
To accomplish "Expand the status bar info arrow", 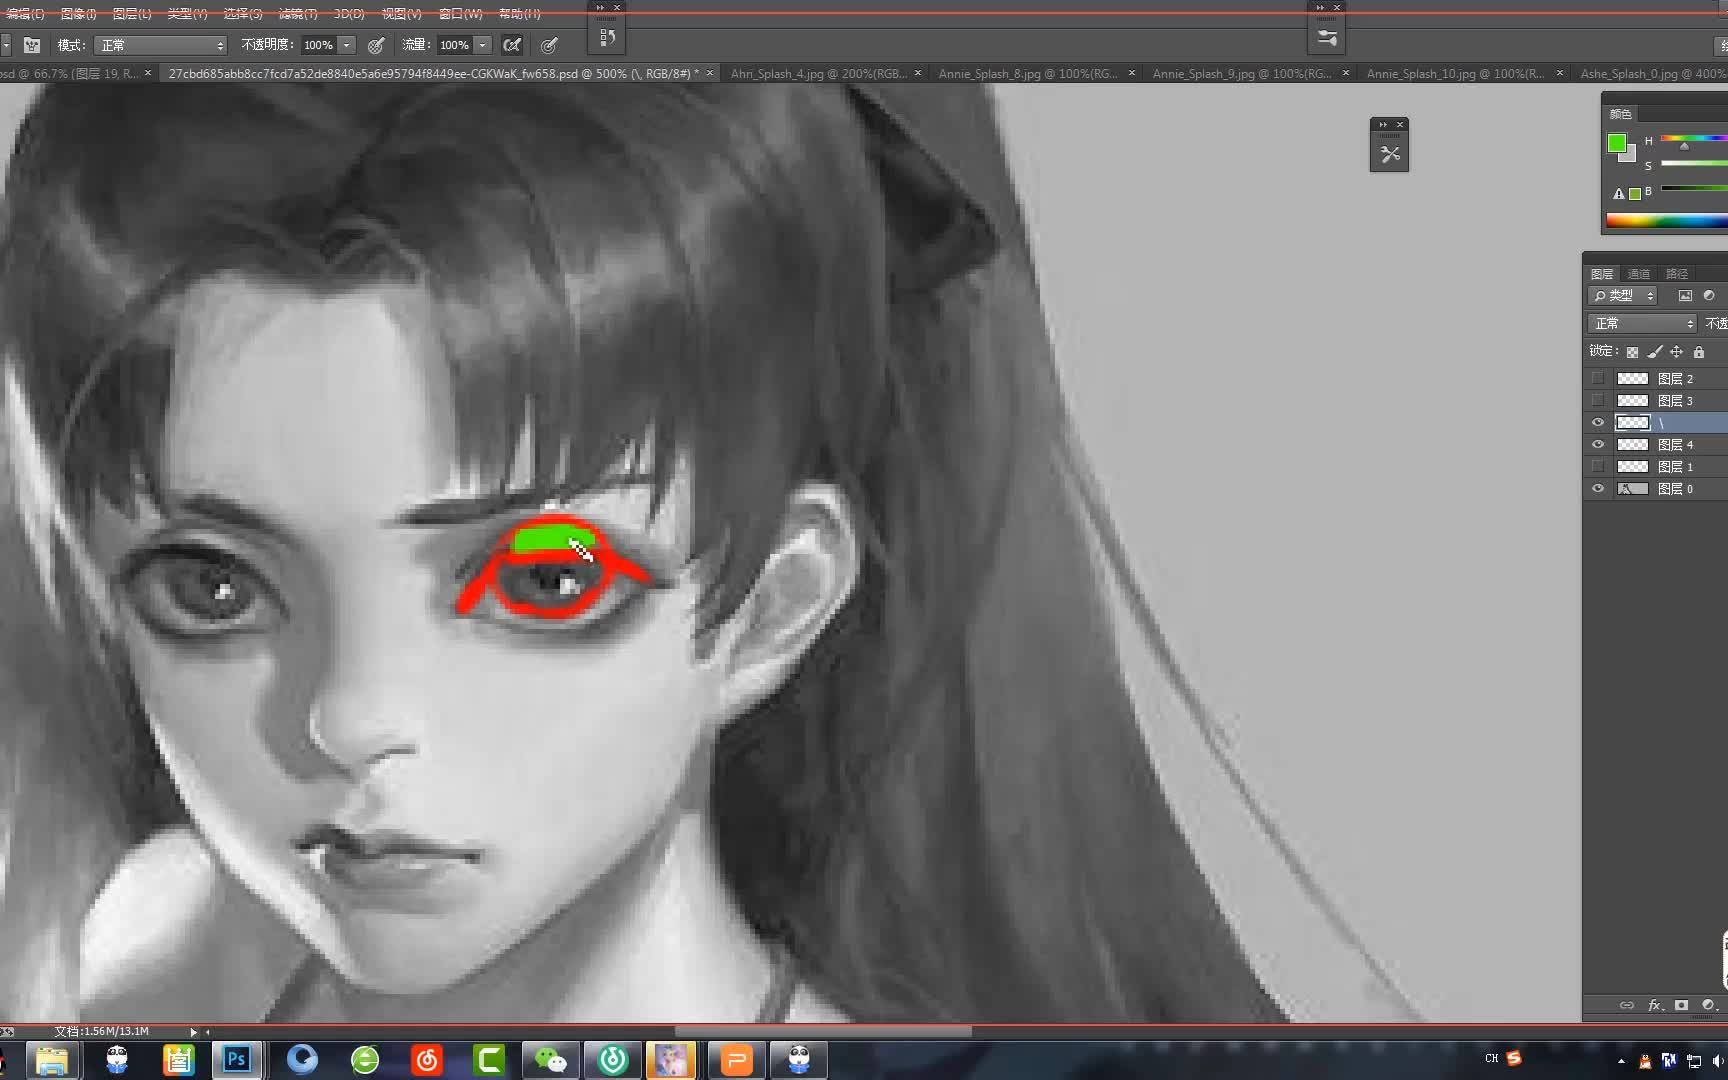I will click(x=193, y=1031).
